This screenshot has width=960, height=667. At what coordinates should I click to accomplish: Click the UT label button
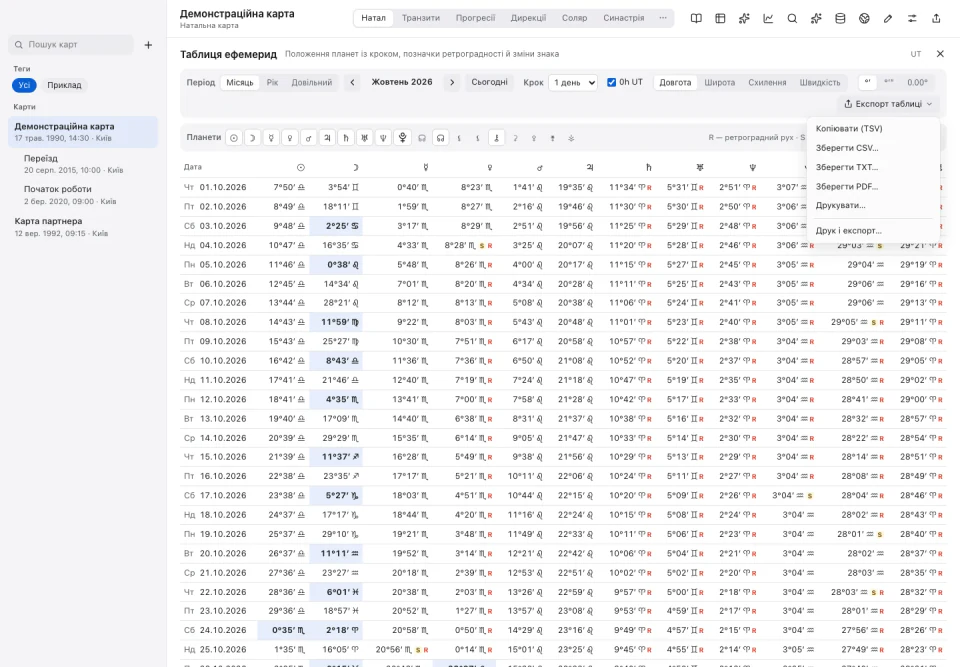tap(916, 54)
